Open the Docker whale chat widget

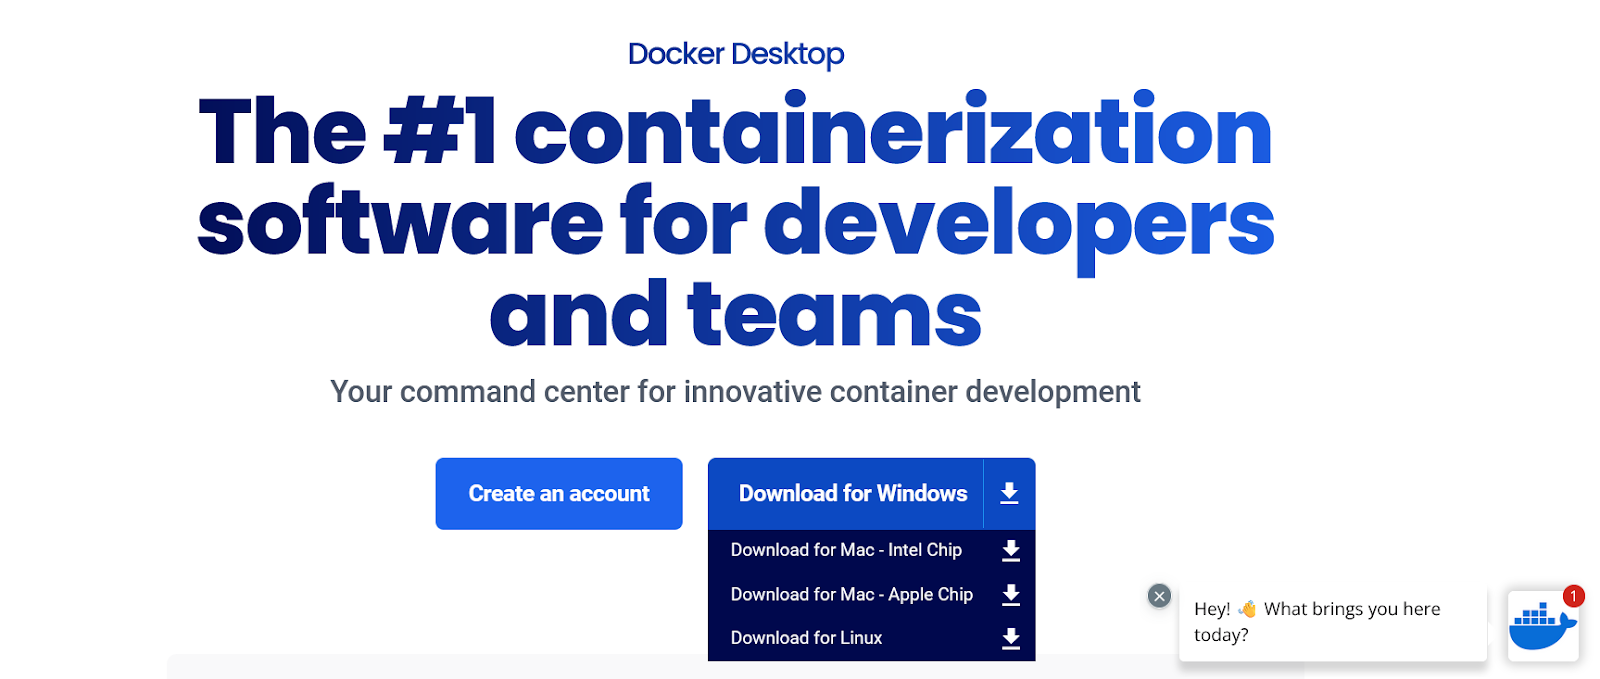pos(1543,625)
